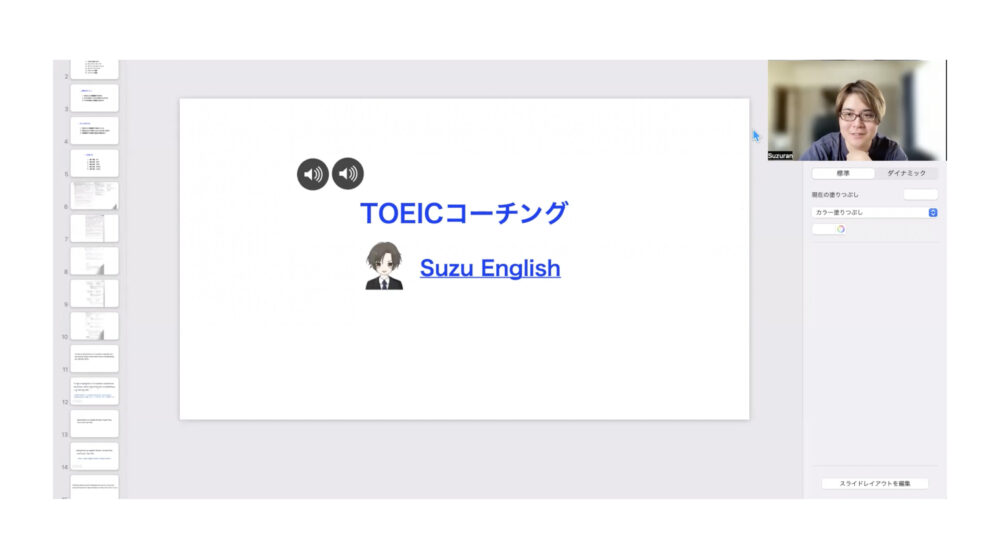The image size is (1000, 557).
Task: Select slide 6 thumbnail in navigator
Action: 94,195
